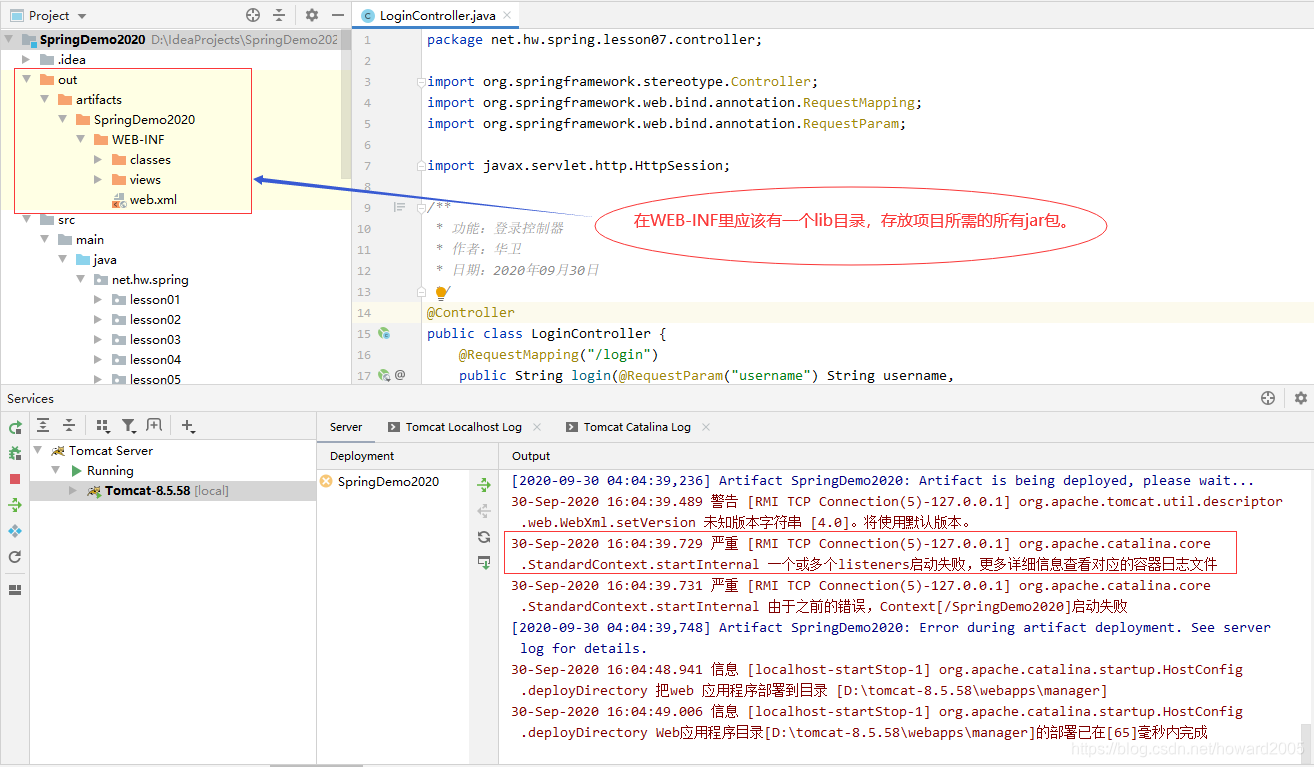
Task: Click greyed undeploy arrows beside Deployment list
Action: (x=484, y=511)
